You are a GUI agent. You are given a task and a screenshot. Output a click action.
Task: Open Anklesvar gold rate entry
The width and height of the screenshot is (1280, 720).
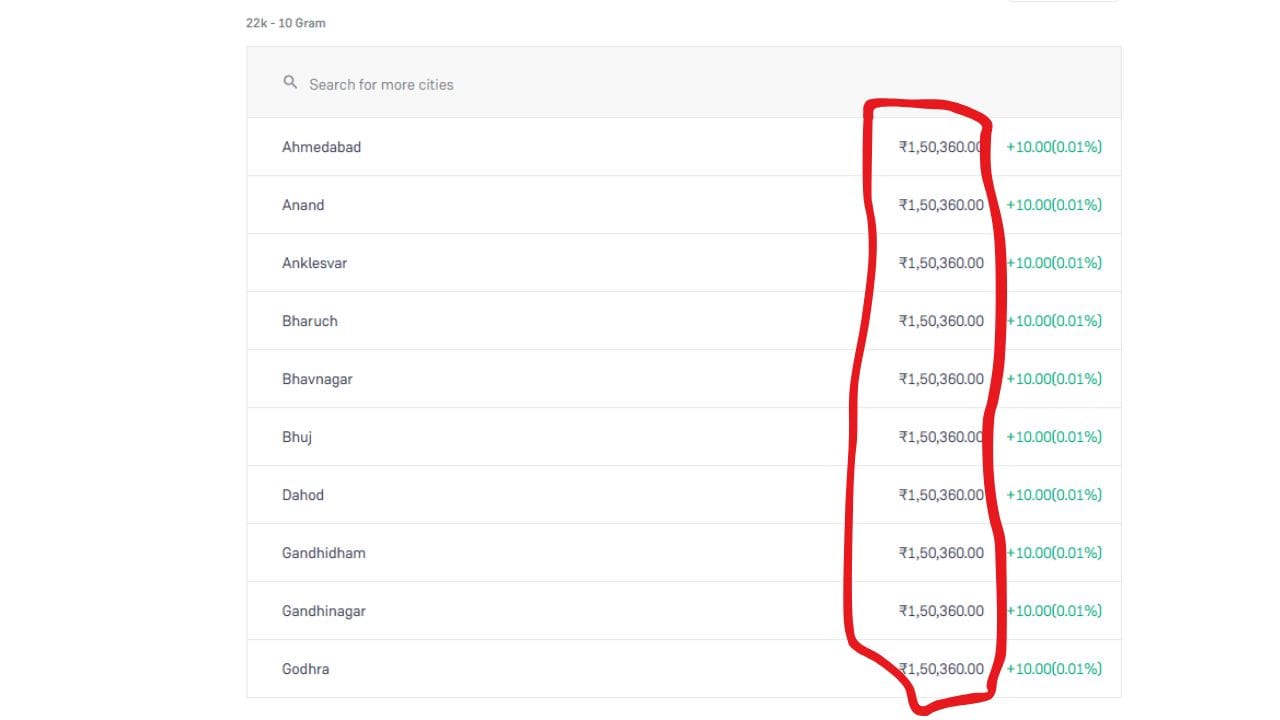tap(684, 263)
